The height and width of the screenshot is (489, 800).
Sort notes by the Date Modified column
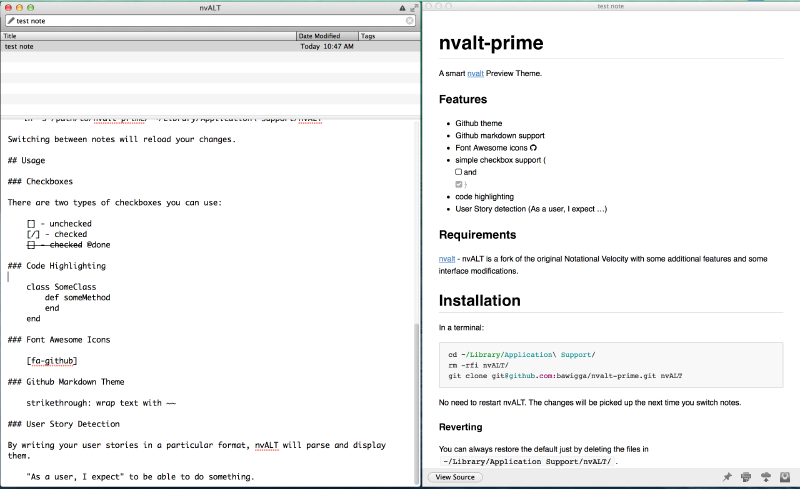[327, 36]
